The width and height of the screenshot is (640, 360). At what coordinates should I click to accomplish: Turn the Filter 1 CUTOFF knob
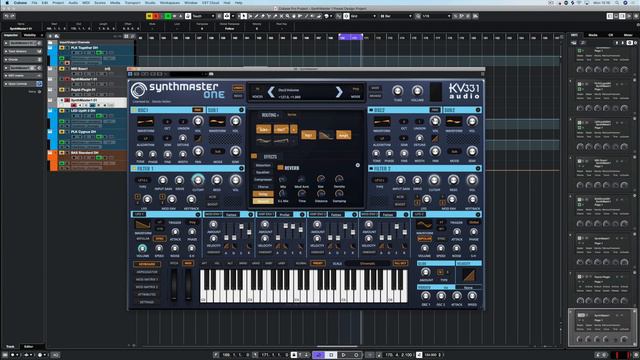click(198, 180)
